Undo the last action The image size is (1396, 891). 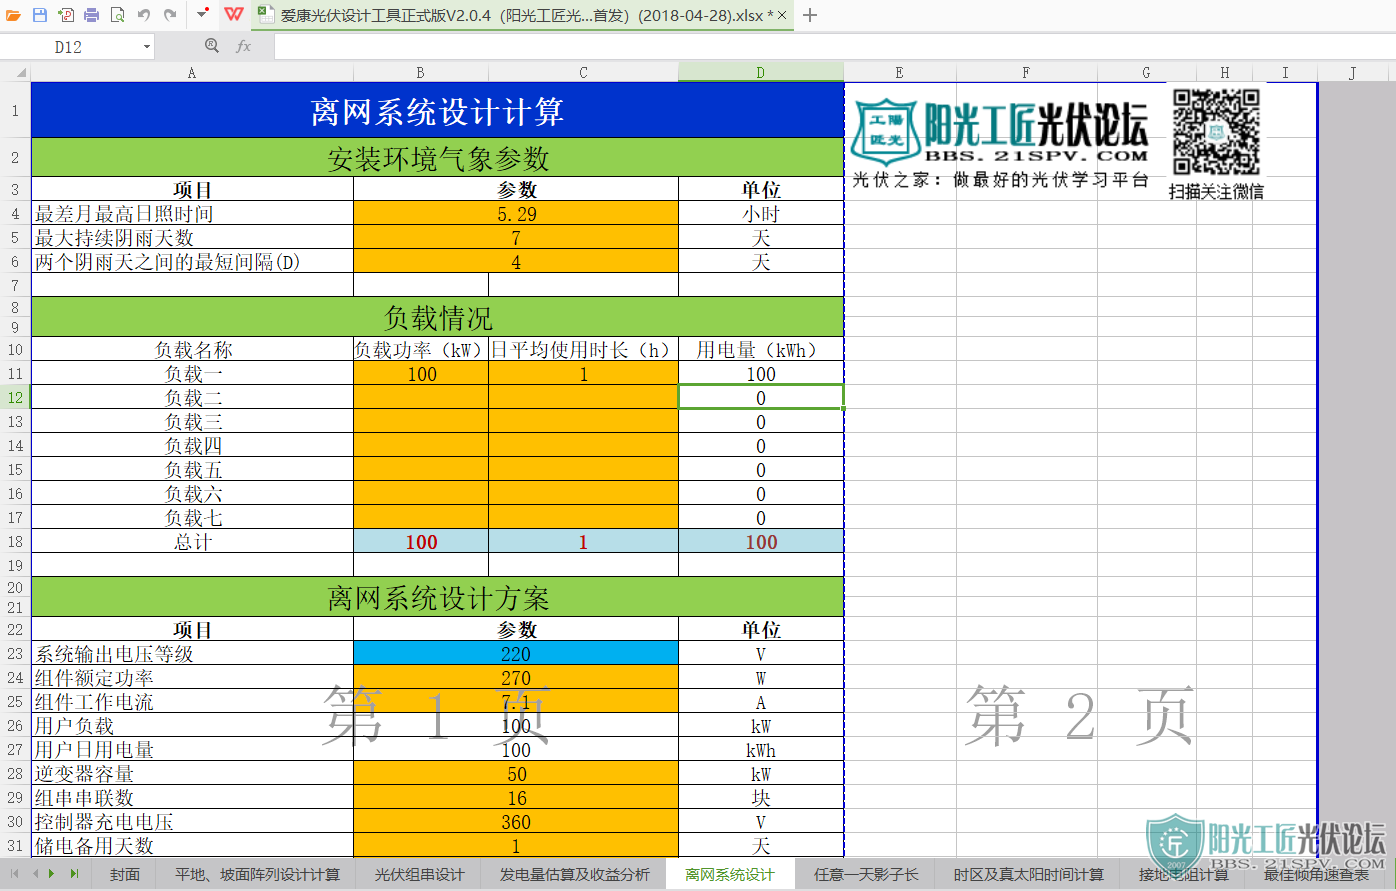click(144, 15)
